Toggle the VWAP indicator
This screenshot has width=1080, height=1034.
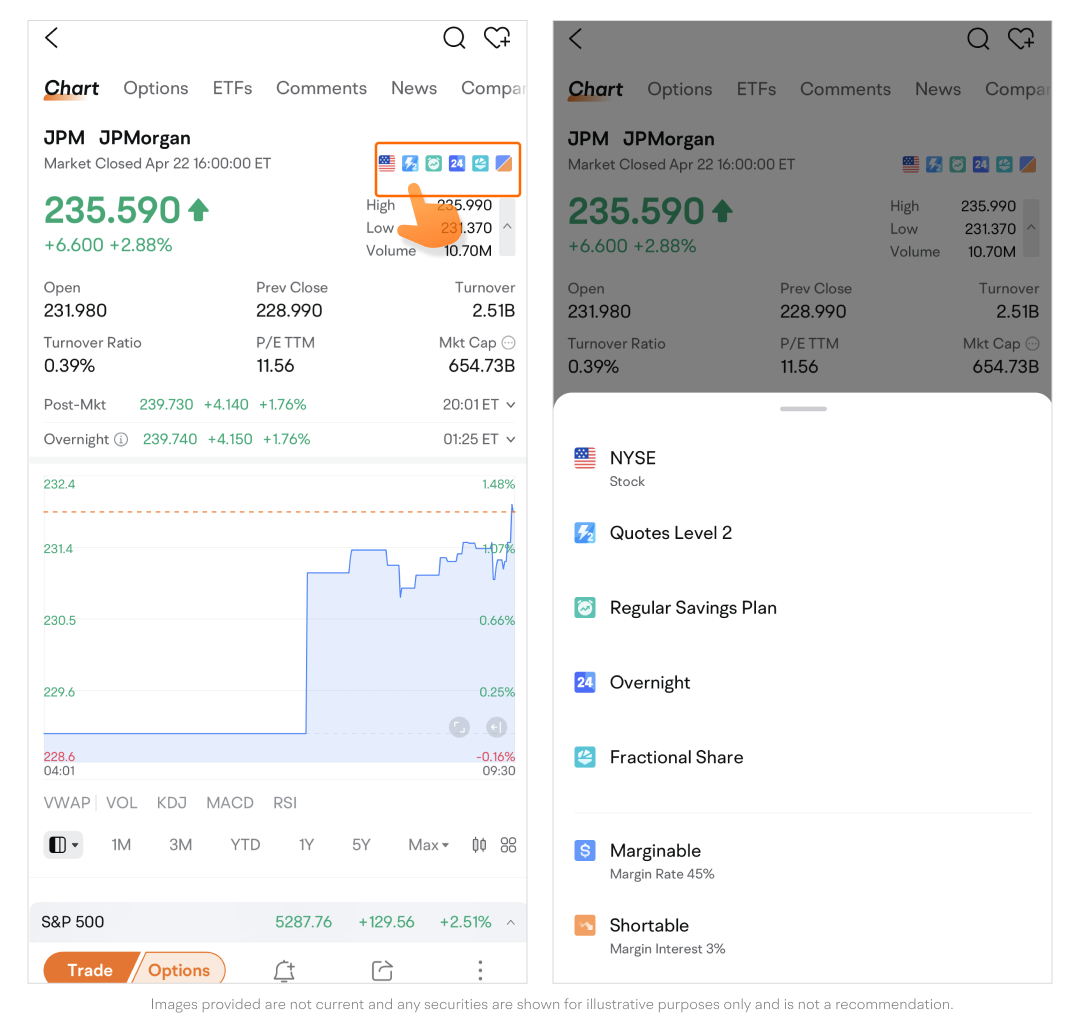click(x=66, y=803)
